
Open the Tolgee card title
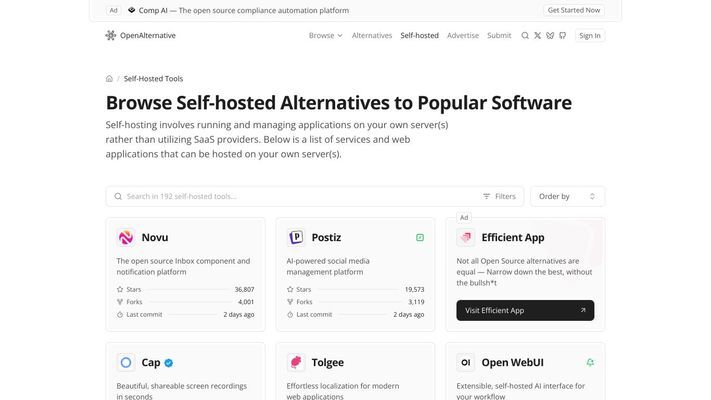coord(327,362)
